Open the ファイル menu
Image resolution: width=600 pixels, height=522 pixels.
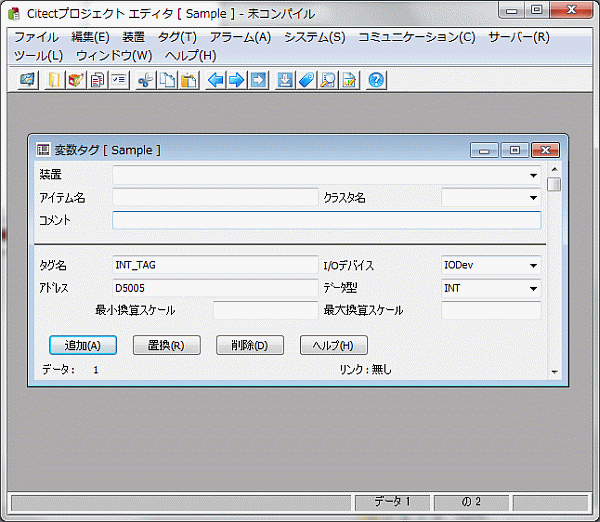36,37
